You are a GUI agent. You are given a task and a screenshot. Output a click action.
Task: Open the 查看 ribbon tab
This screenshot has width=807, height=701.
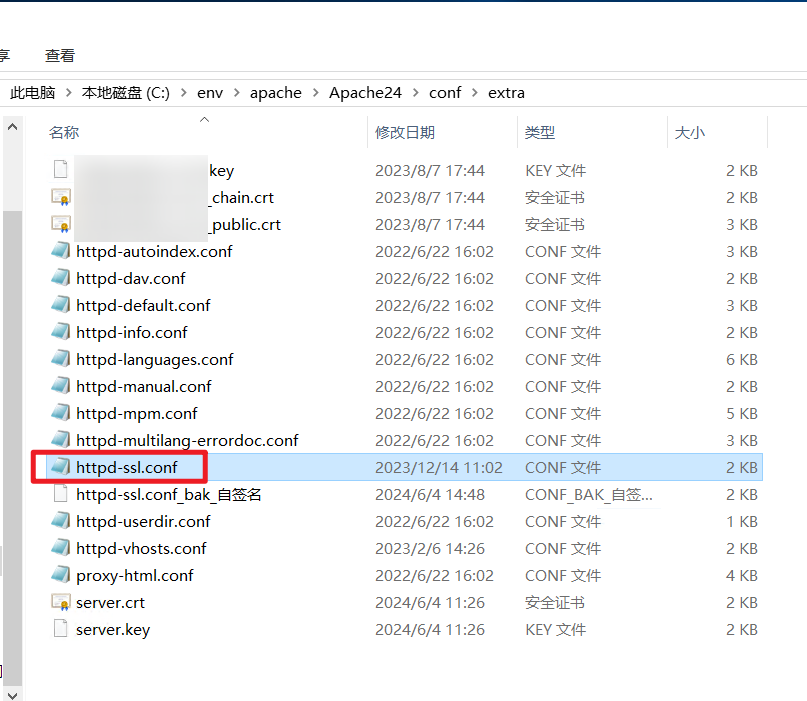click(x=60, y=55)
